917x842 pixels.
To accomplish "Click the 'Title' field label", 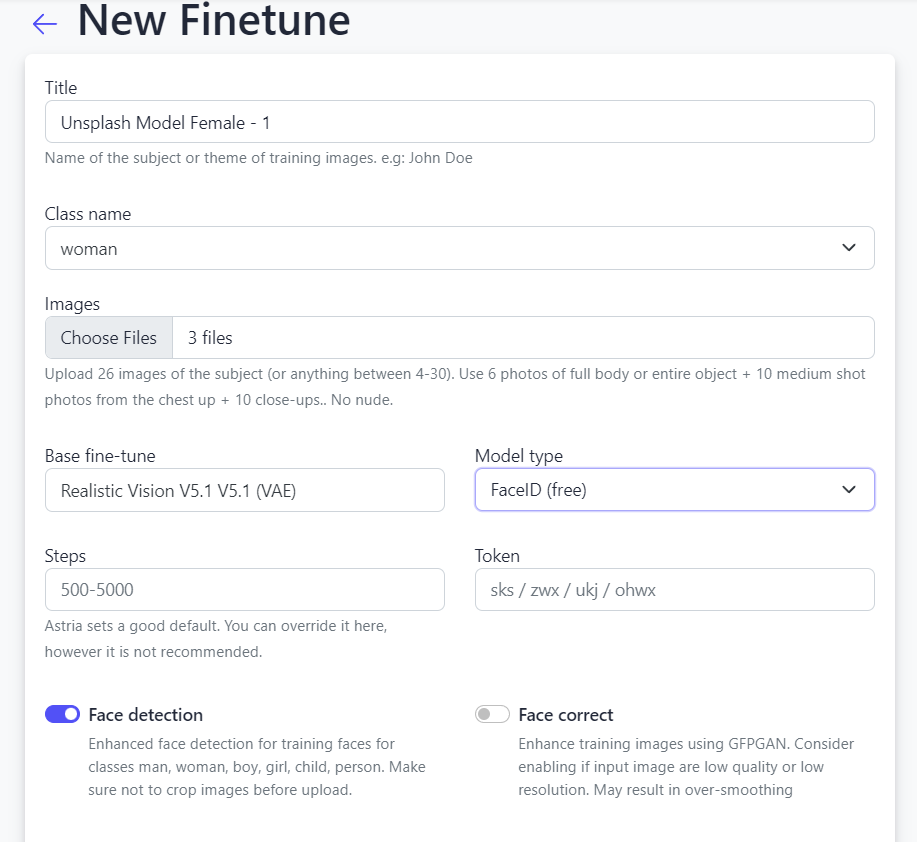I will coord(61,88).
